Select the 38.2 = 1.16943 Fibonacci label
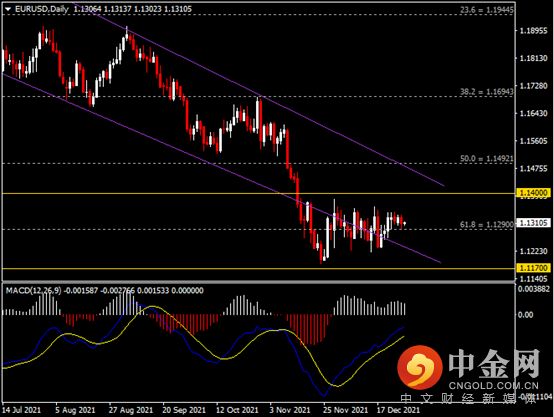The height and width of the screenshot is (417, 554). pos(487,92)
